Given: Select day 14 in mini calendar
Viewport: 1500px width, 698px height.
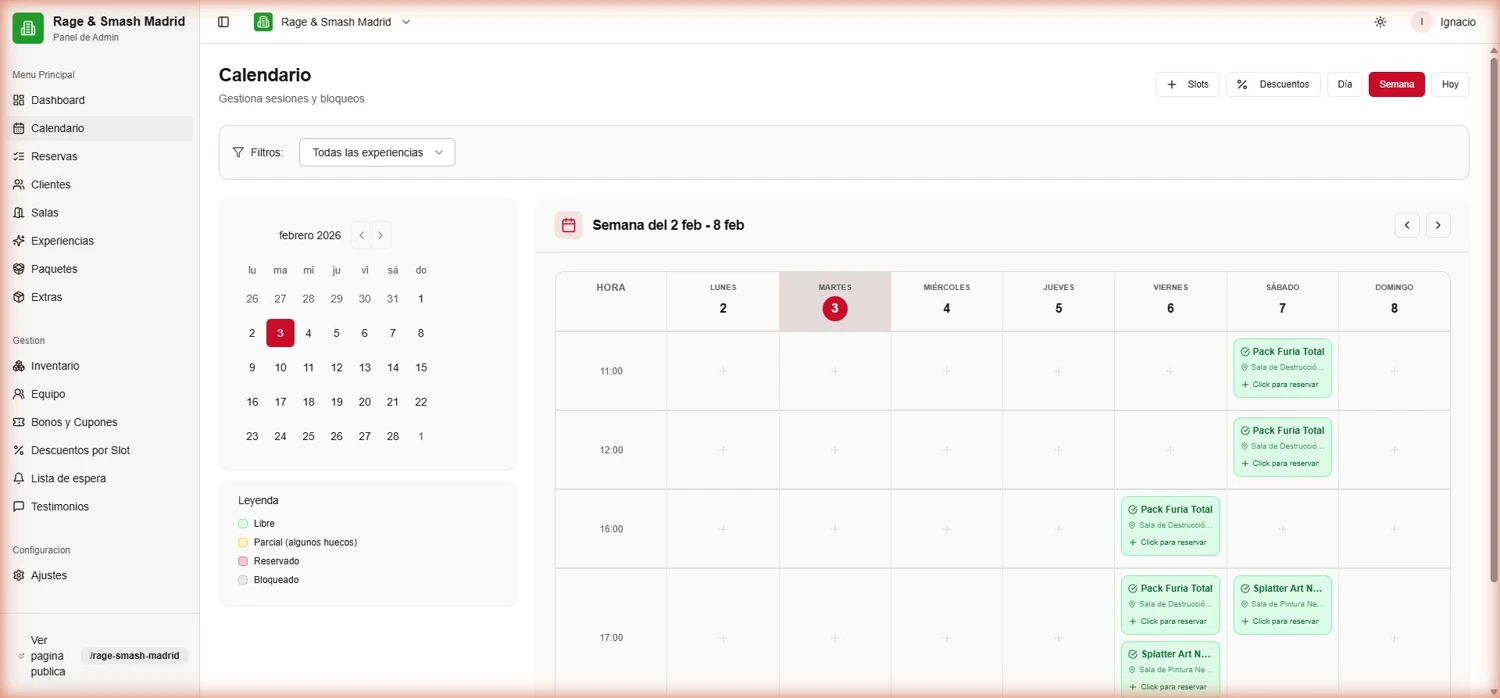Looking at the screenshot, I should (393, 368).
